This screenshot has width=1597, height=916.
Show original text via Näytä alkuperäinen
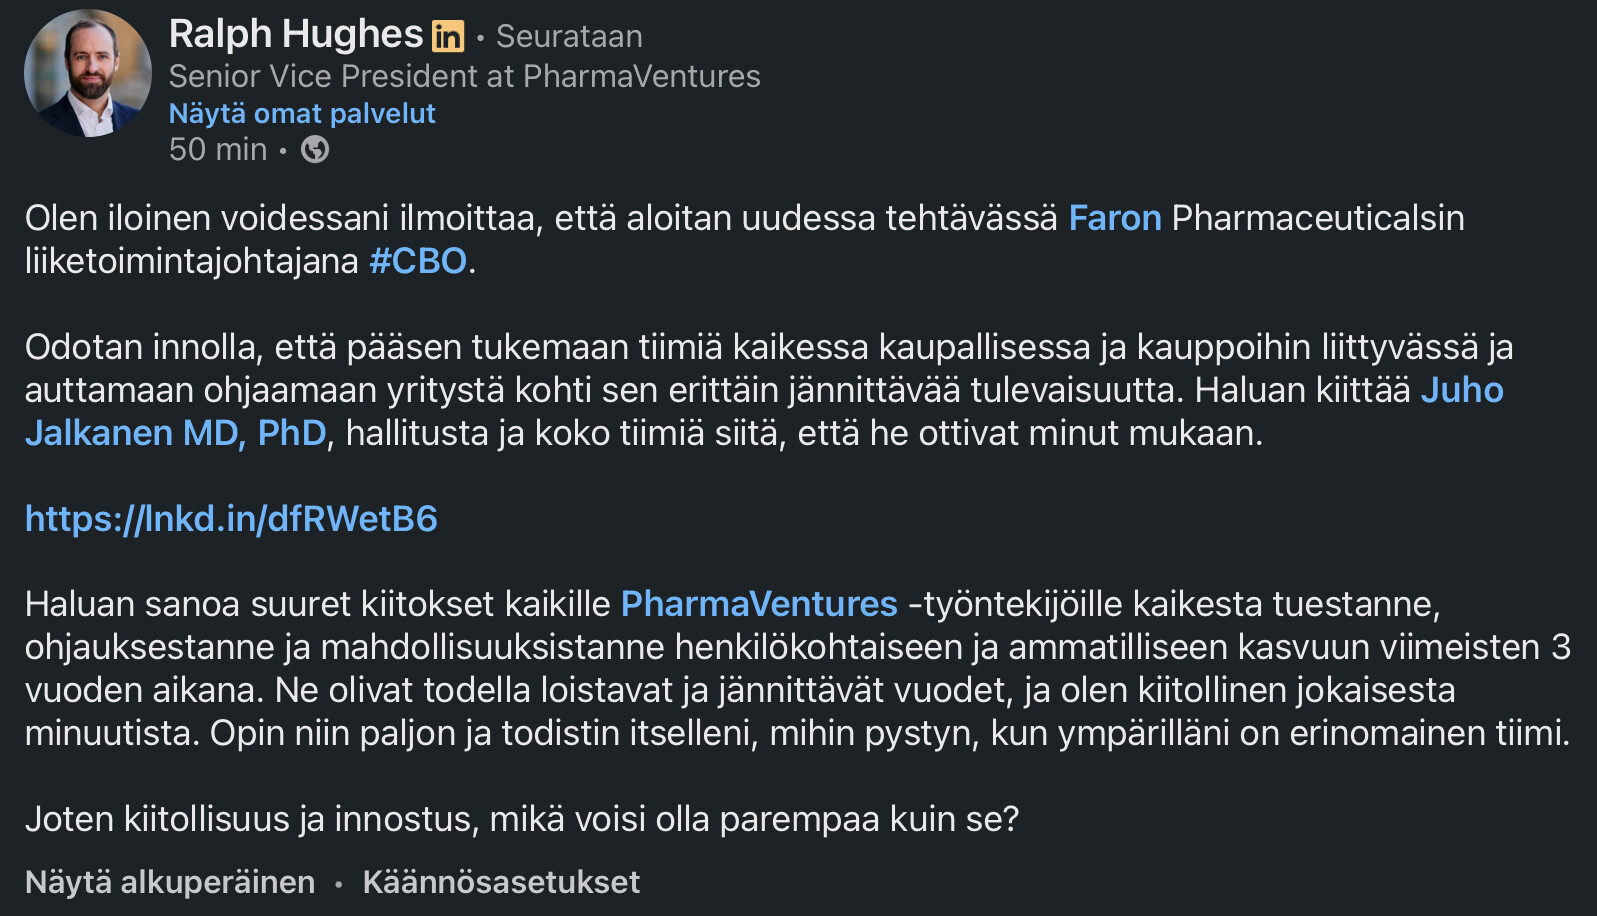pyautogui.click(x=170, y=882)
